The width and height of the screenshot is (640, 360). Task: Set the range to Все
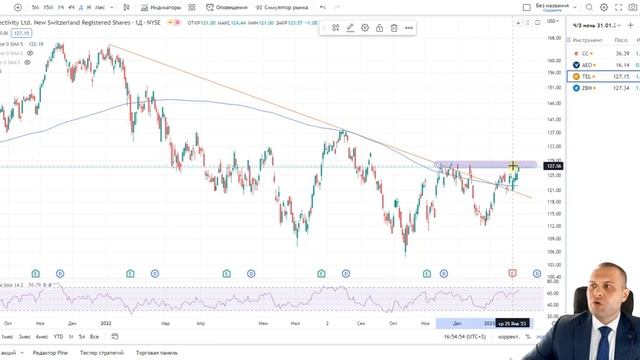pyautogui.click(x=94, y=337)
